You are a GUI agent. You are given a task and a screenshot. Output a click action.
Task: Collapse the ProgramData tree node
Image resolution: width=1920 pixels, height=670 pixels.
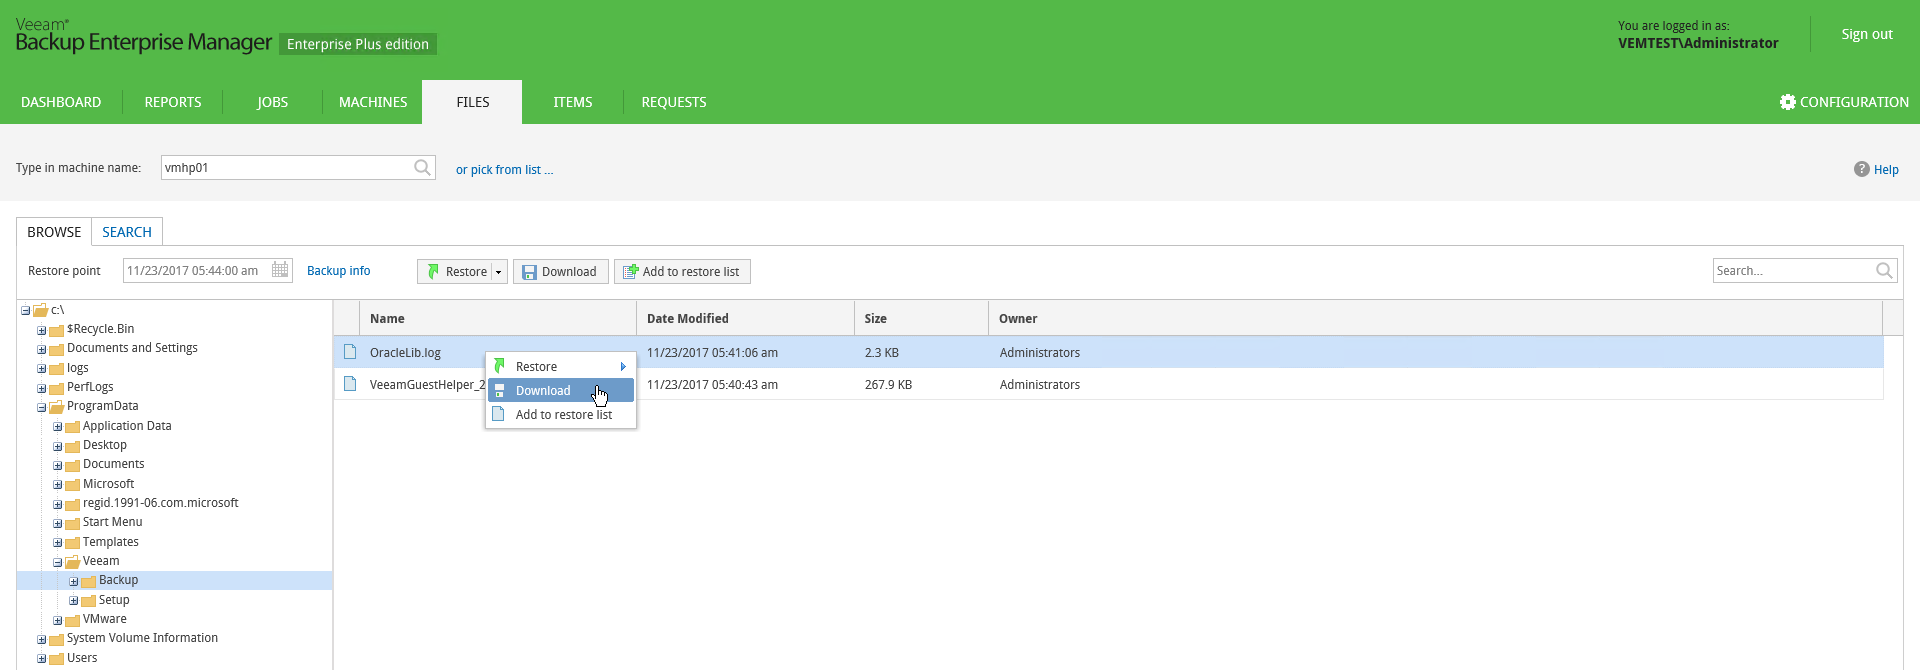pyautogui.click(x=41, y=407)
